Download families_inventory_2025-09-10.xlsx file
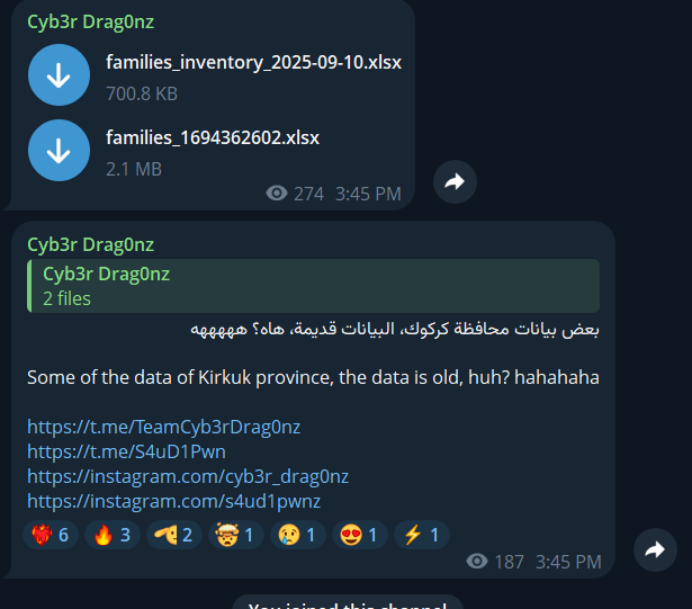This screenshot has width=692, height=609. 59,75
